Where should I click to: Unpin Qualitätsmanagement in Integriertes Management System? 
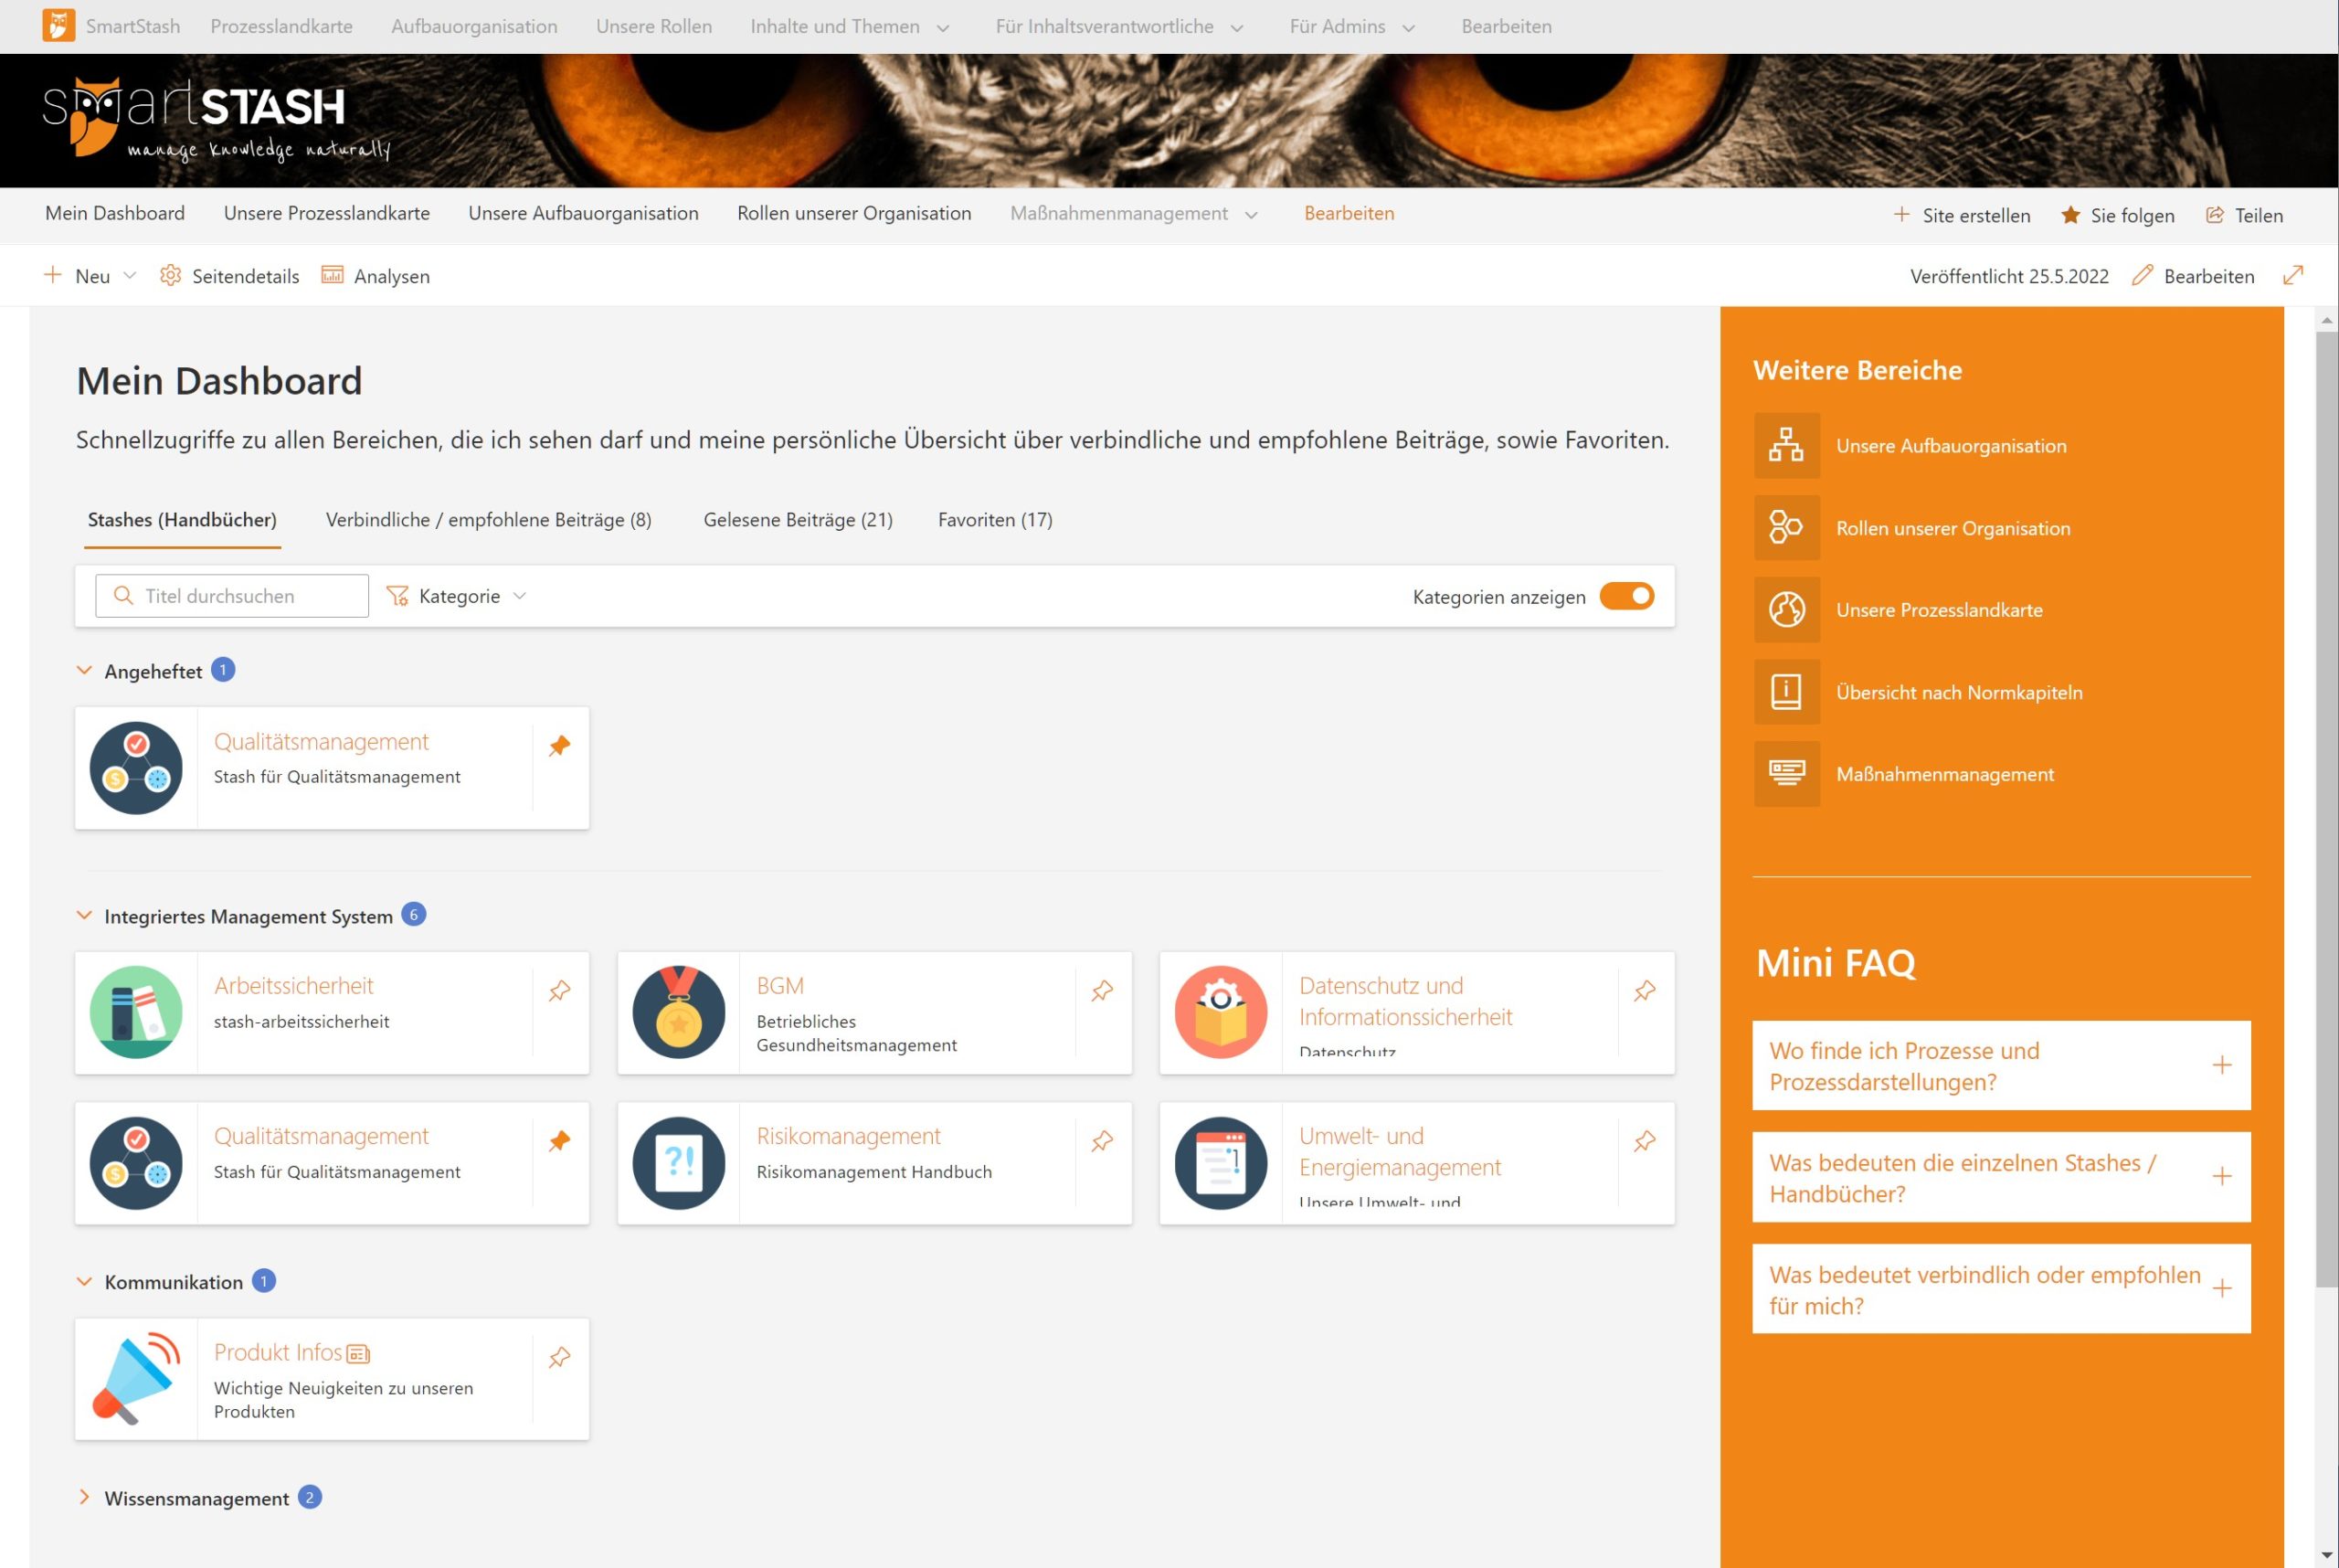(560, 1140)
